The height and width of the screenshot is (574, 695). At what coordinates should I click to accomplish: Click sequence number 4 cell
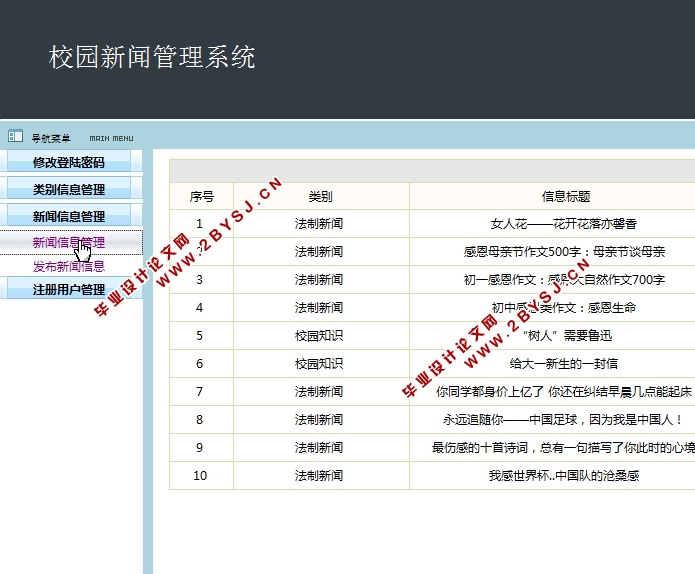200,308
